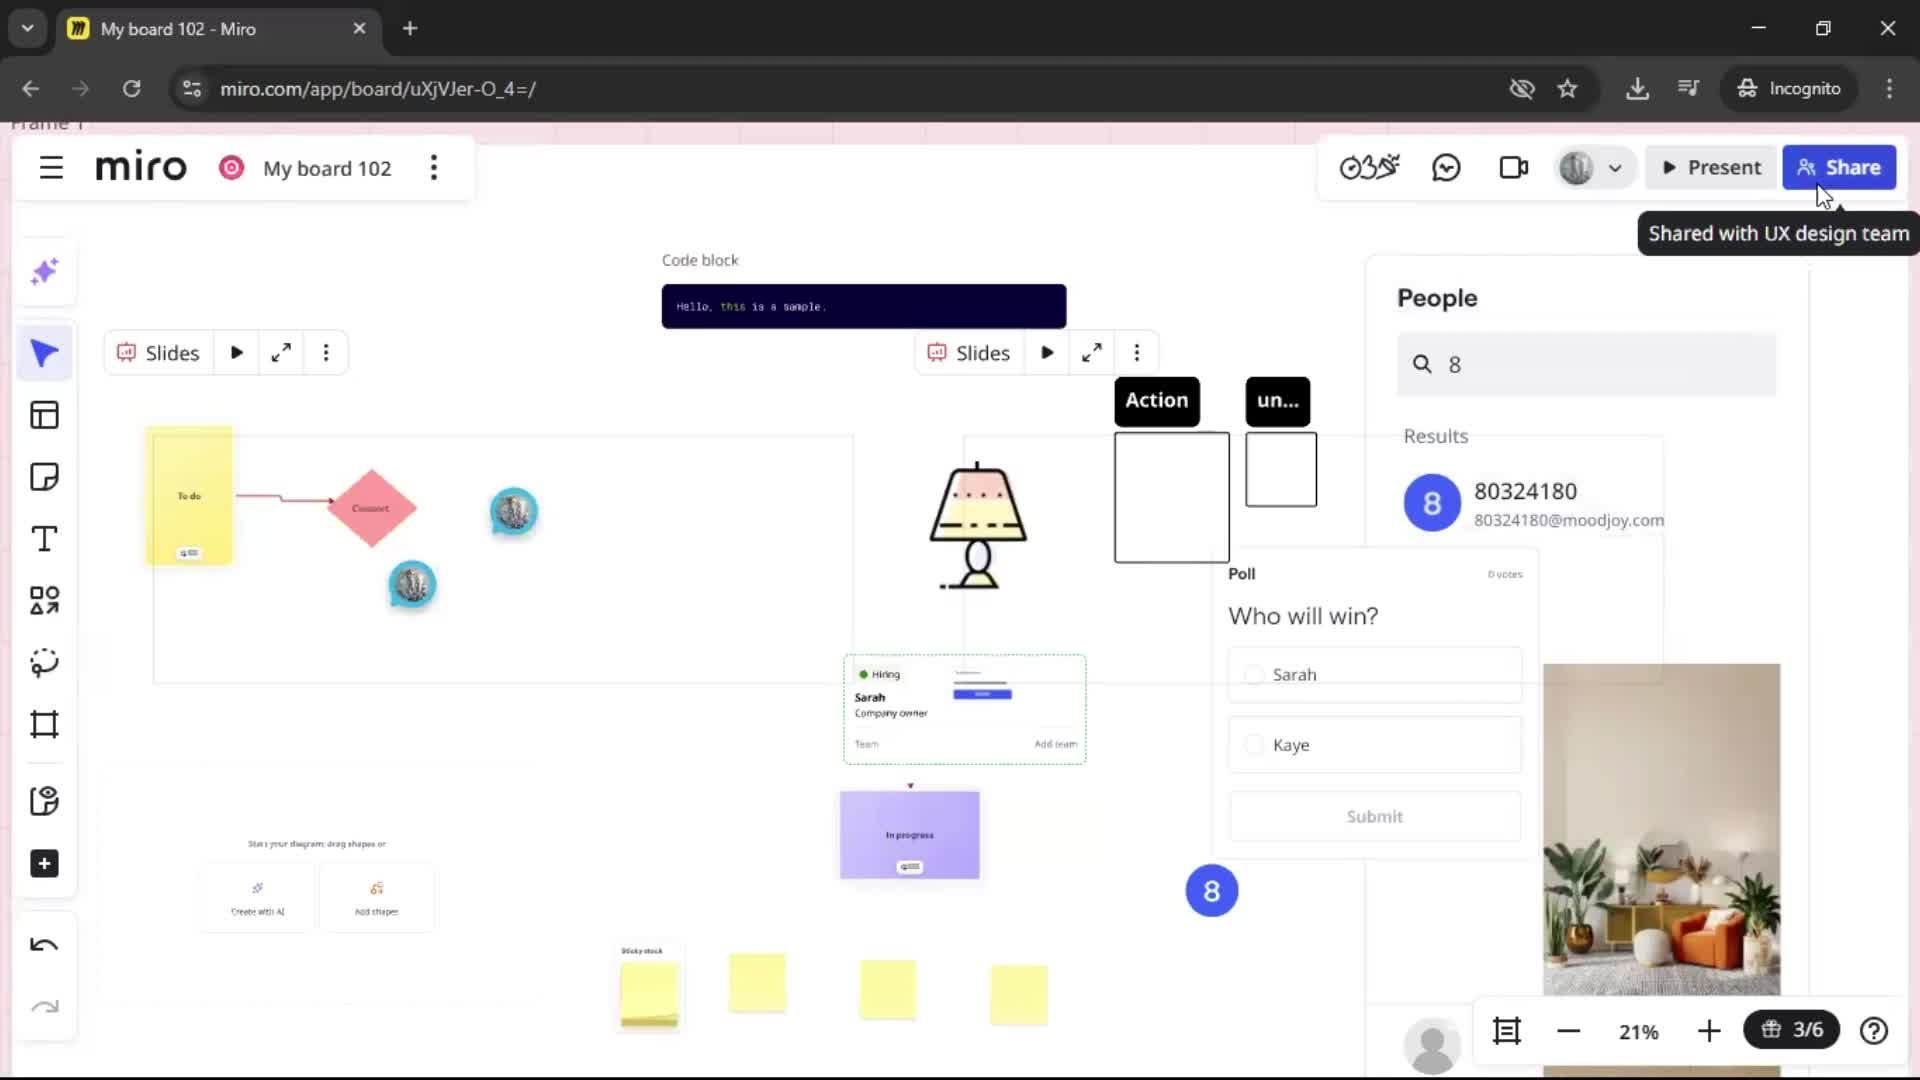The width and height of the screenshot is (1920, 1080).
Task: Click the living room photo
Action: coord(1661,830)
